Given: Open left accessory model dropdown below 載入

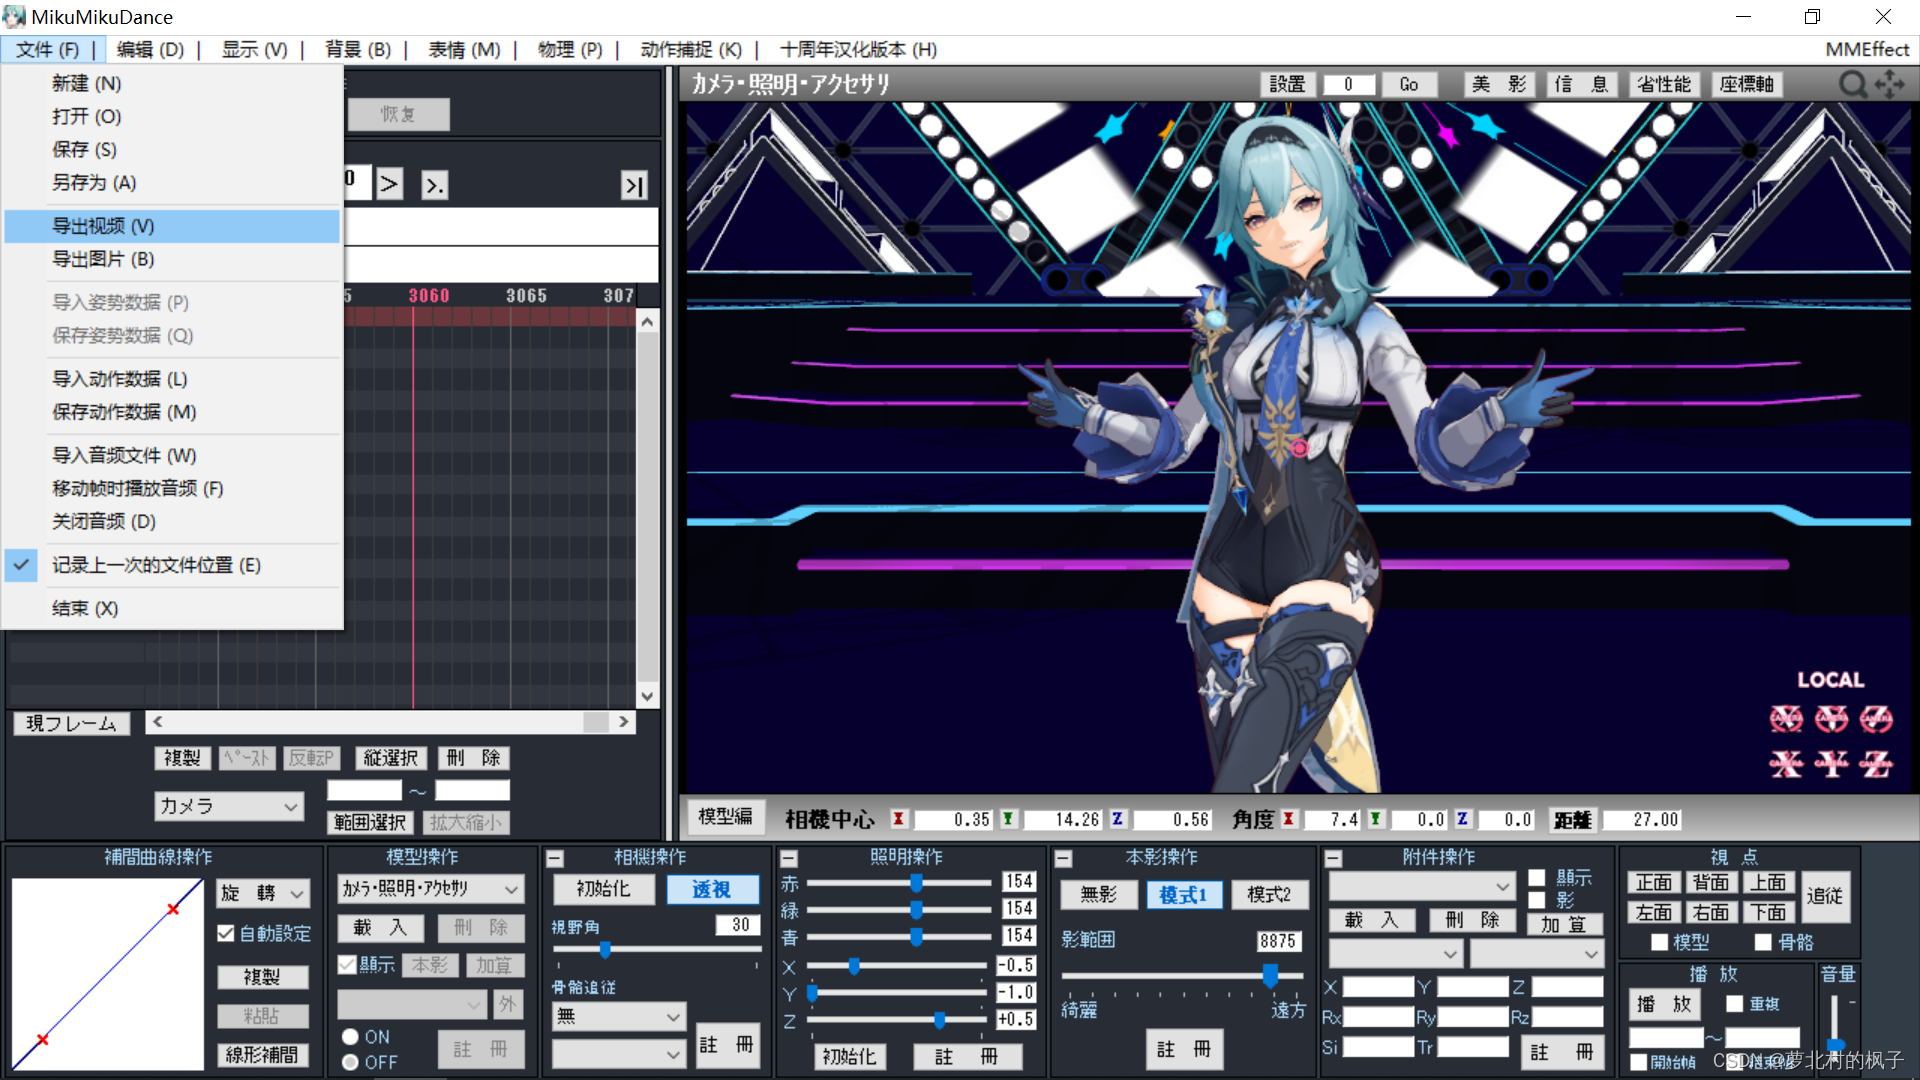Looking at the screenshot, I should (1395, 954).
